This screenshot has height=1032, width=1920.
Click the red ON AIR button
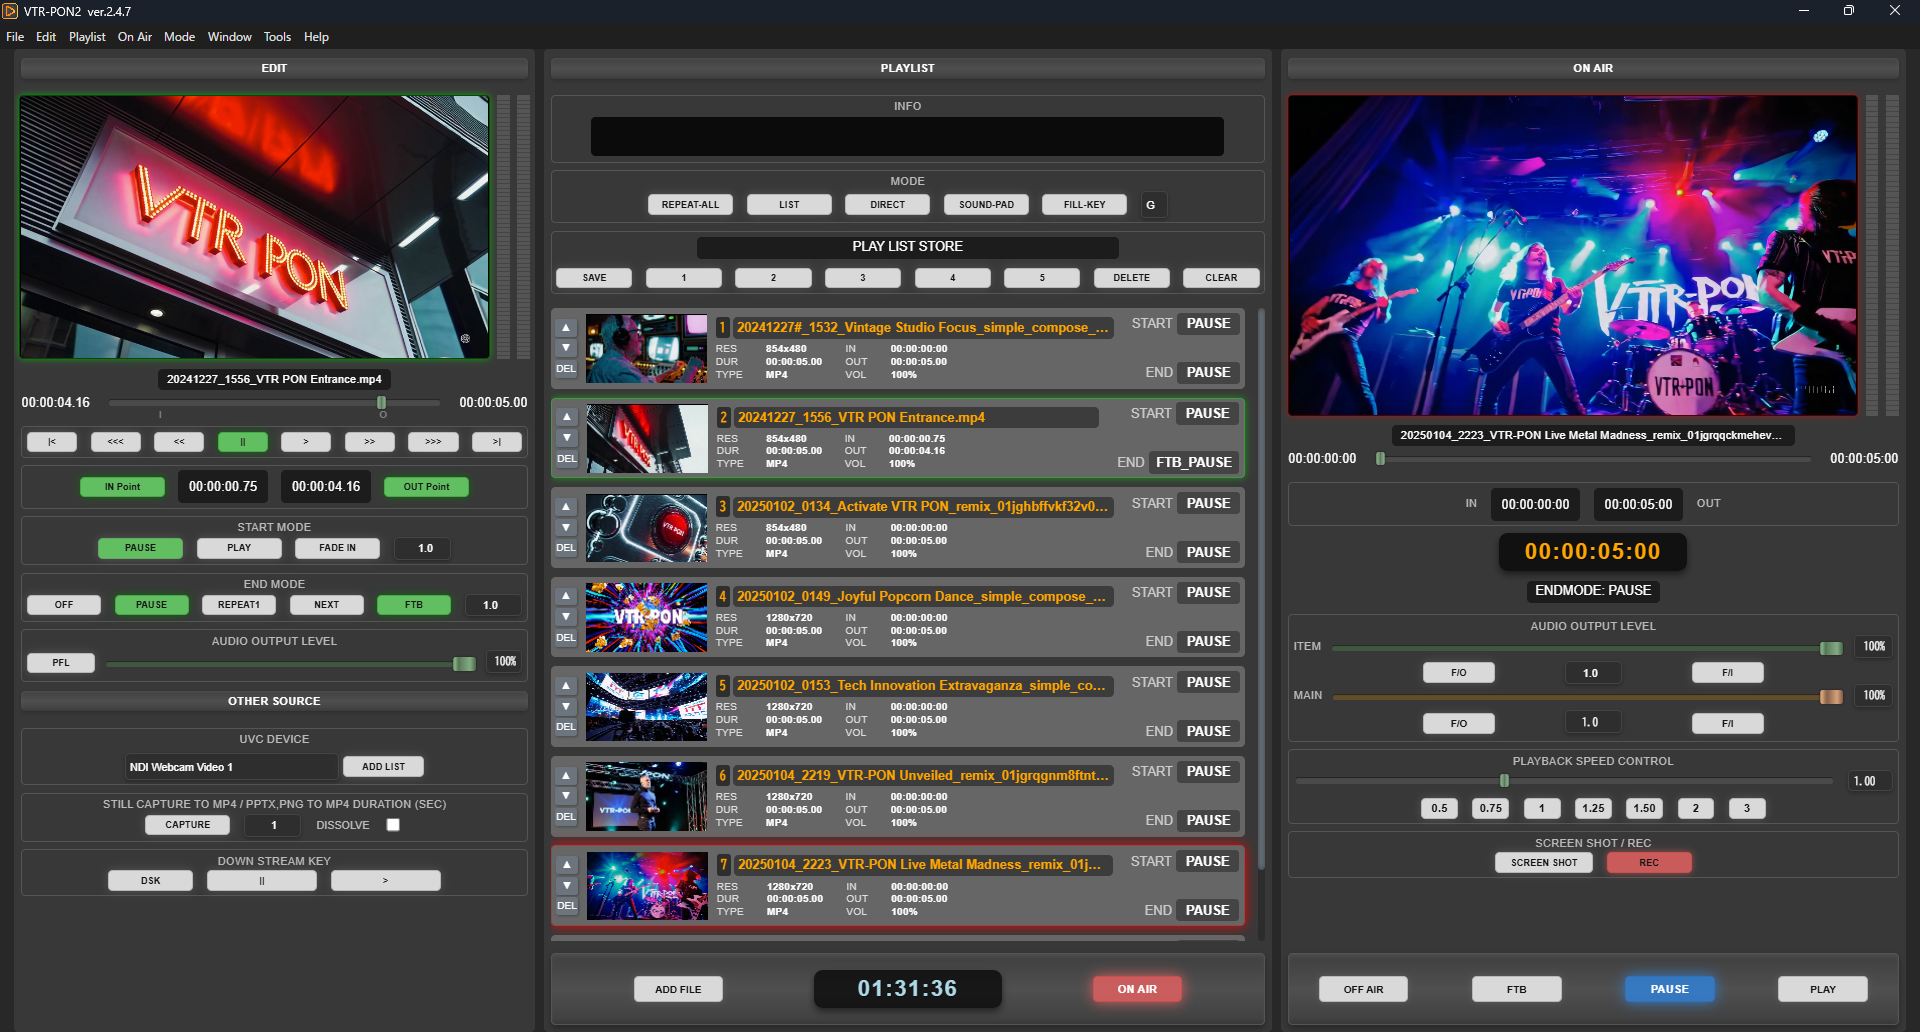1137,989
